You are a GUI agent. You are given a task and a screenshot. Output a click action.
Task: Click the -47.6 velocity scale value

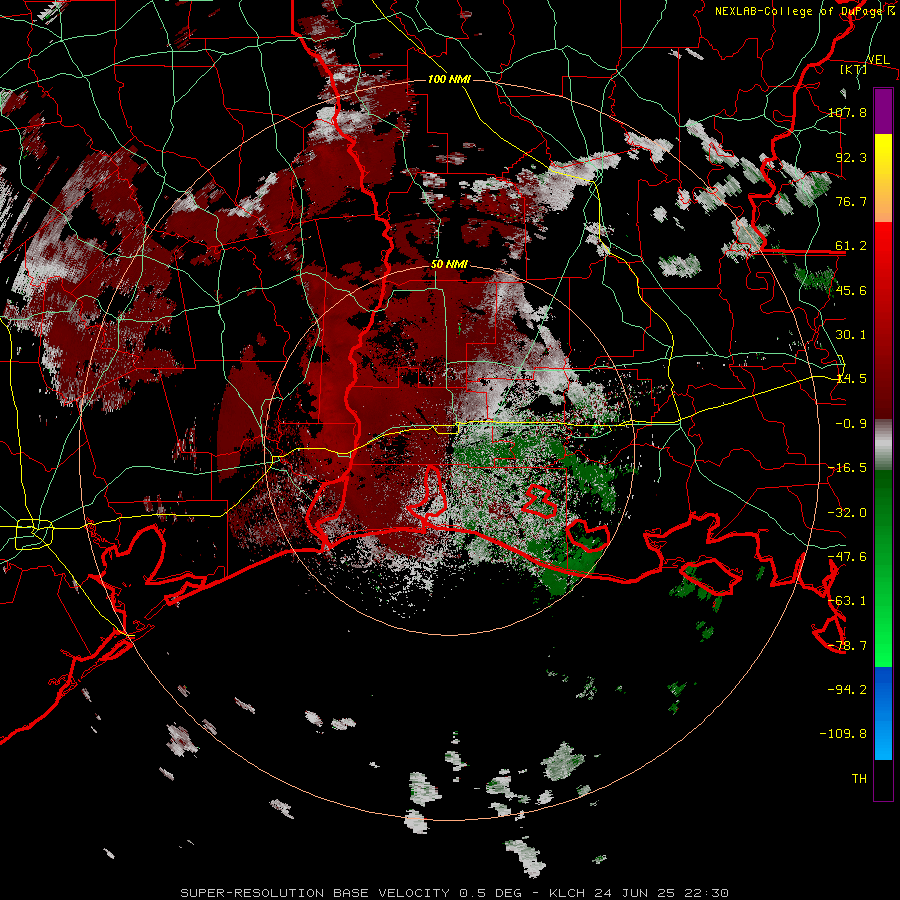(847, 557)
